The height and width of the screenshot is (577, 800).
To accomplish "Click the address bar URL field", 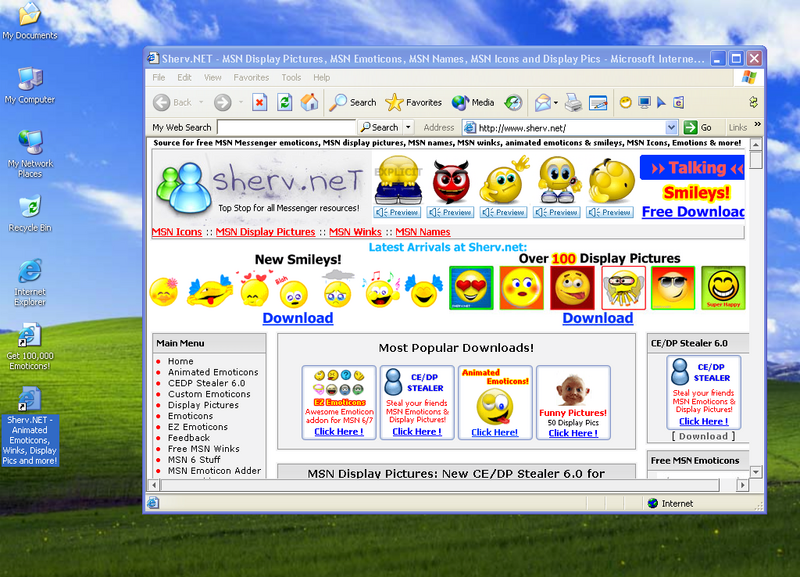I will tap(564, 128).
